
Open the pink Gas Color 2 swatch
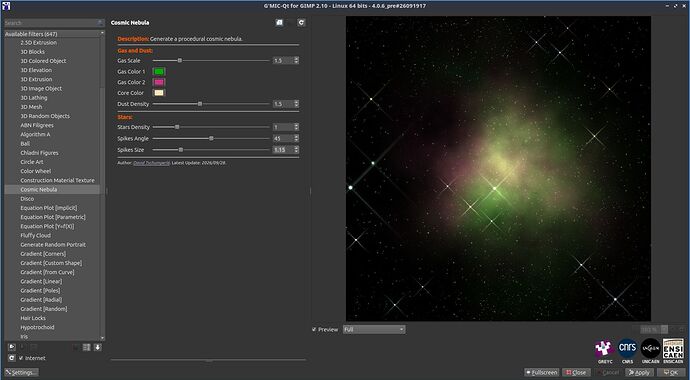[x=159, y=82]
